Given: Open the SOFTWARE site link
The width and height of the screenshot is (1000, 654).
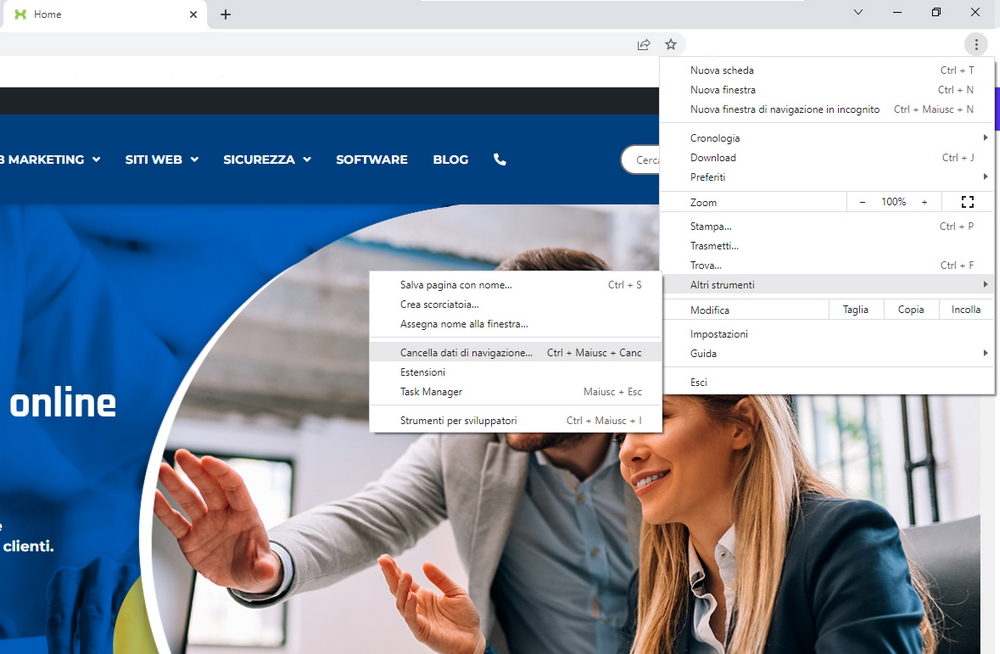Looking at the screenshot, I should click(x=372, y=160).
